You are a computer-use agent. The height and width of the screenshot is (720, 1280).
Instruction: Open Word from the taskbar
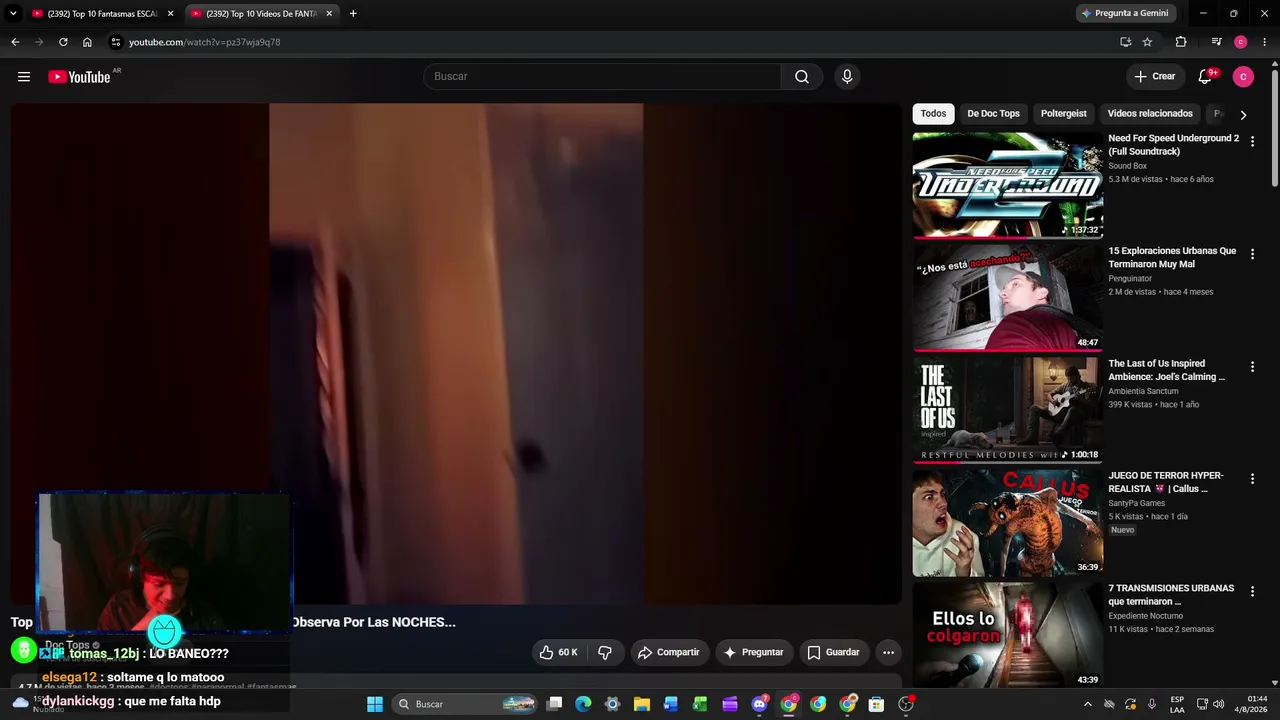(671, 704)
